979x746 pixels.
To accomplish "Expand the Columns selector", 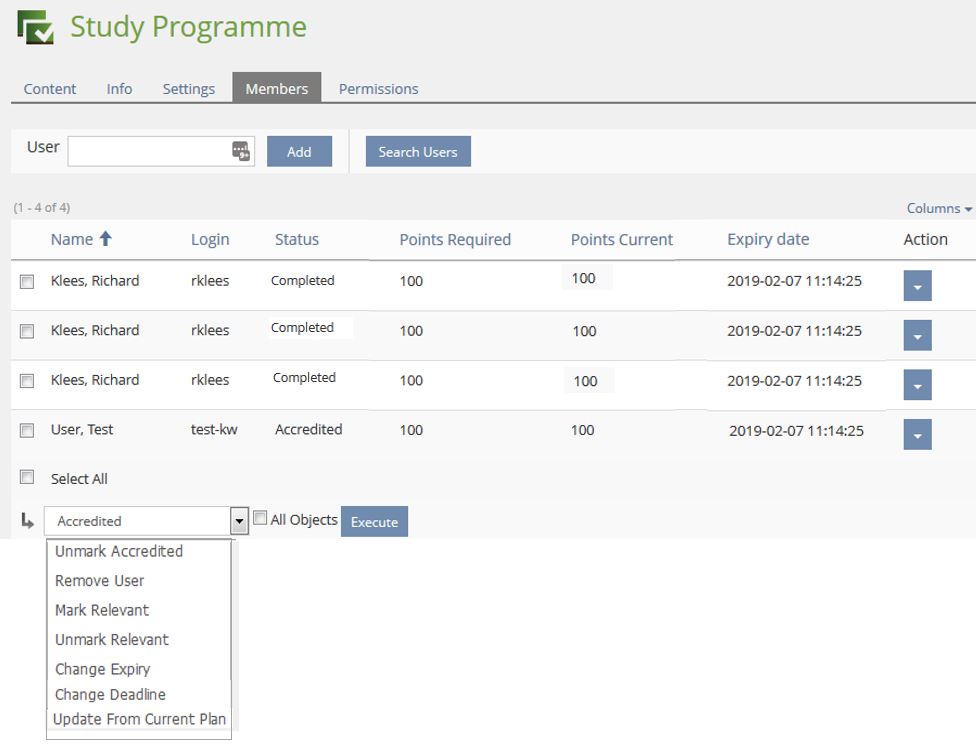I will [938, 208].
